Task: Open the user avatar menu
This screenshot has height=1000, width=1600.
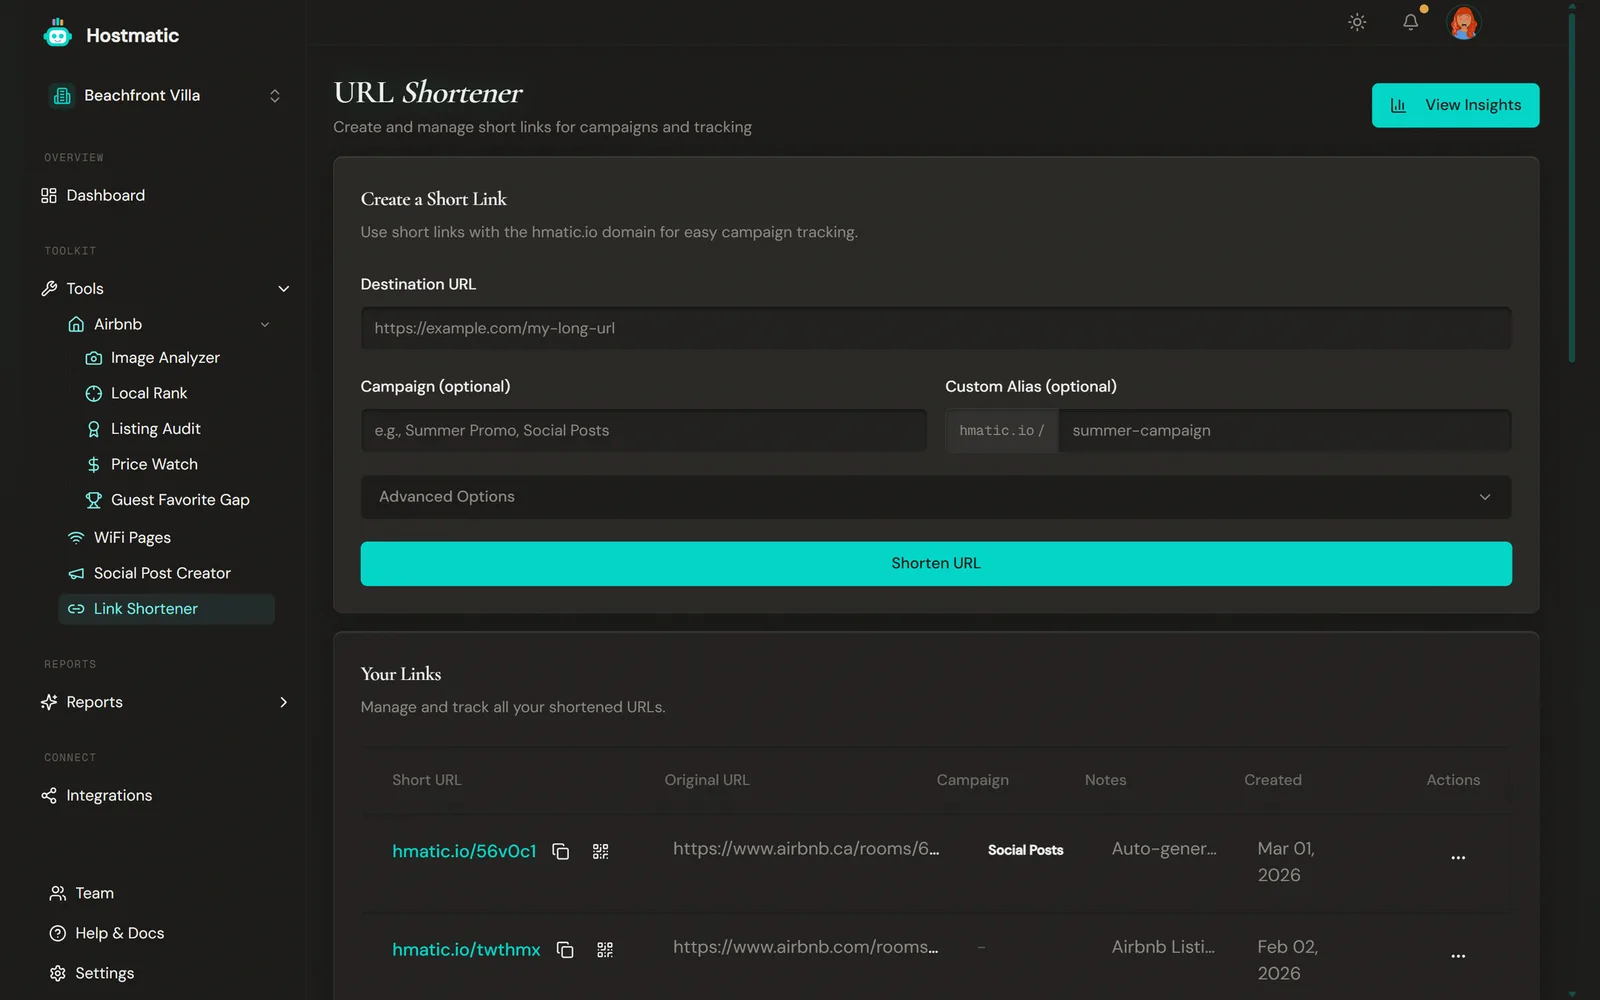Action: point(1463,22)
